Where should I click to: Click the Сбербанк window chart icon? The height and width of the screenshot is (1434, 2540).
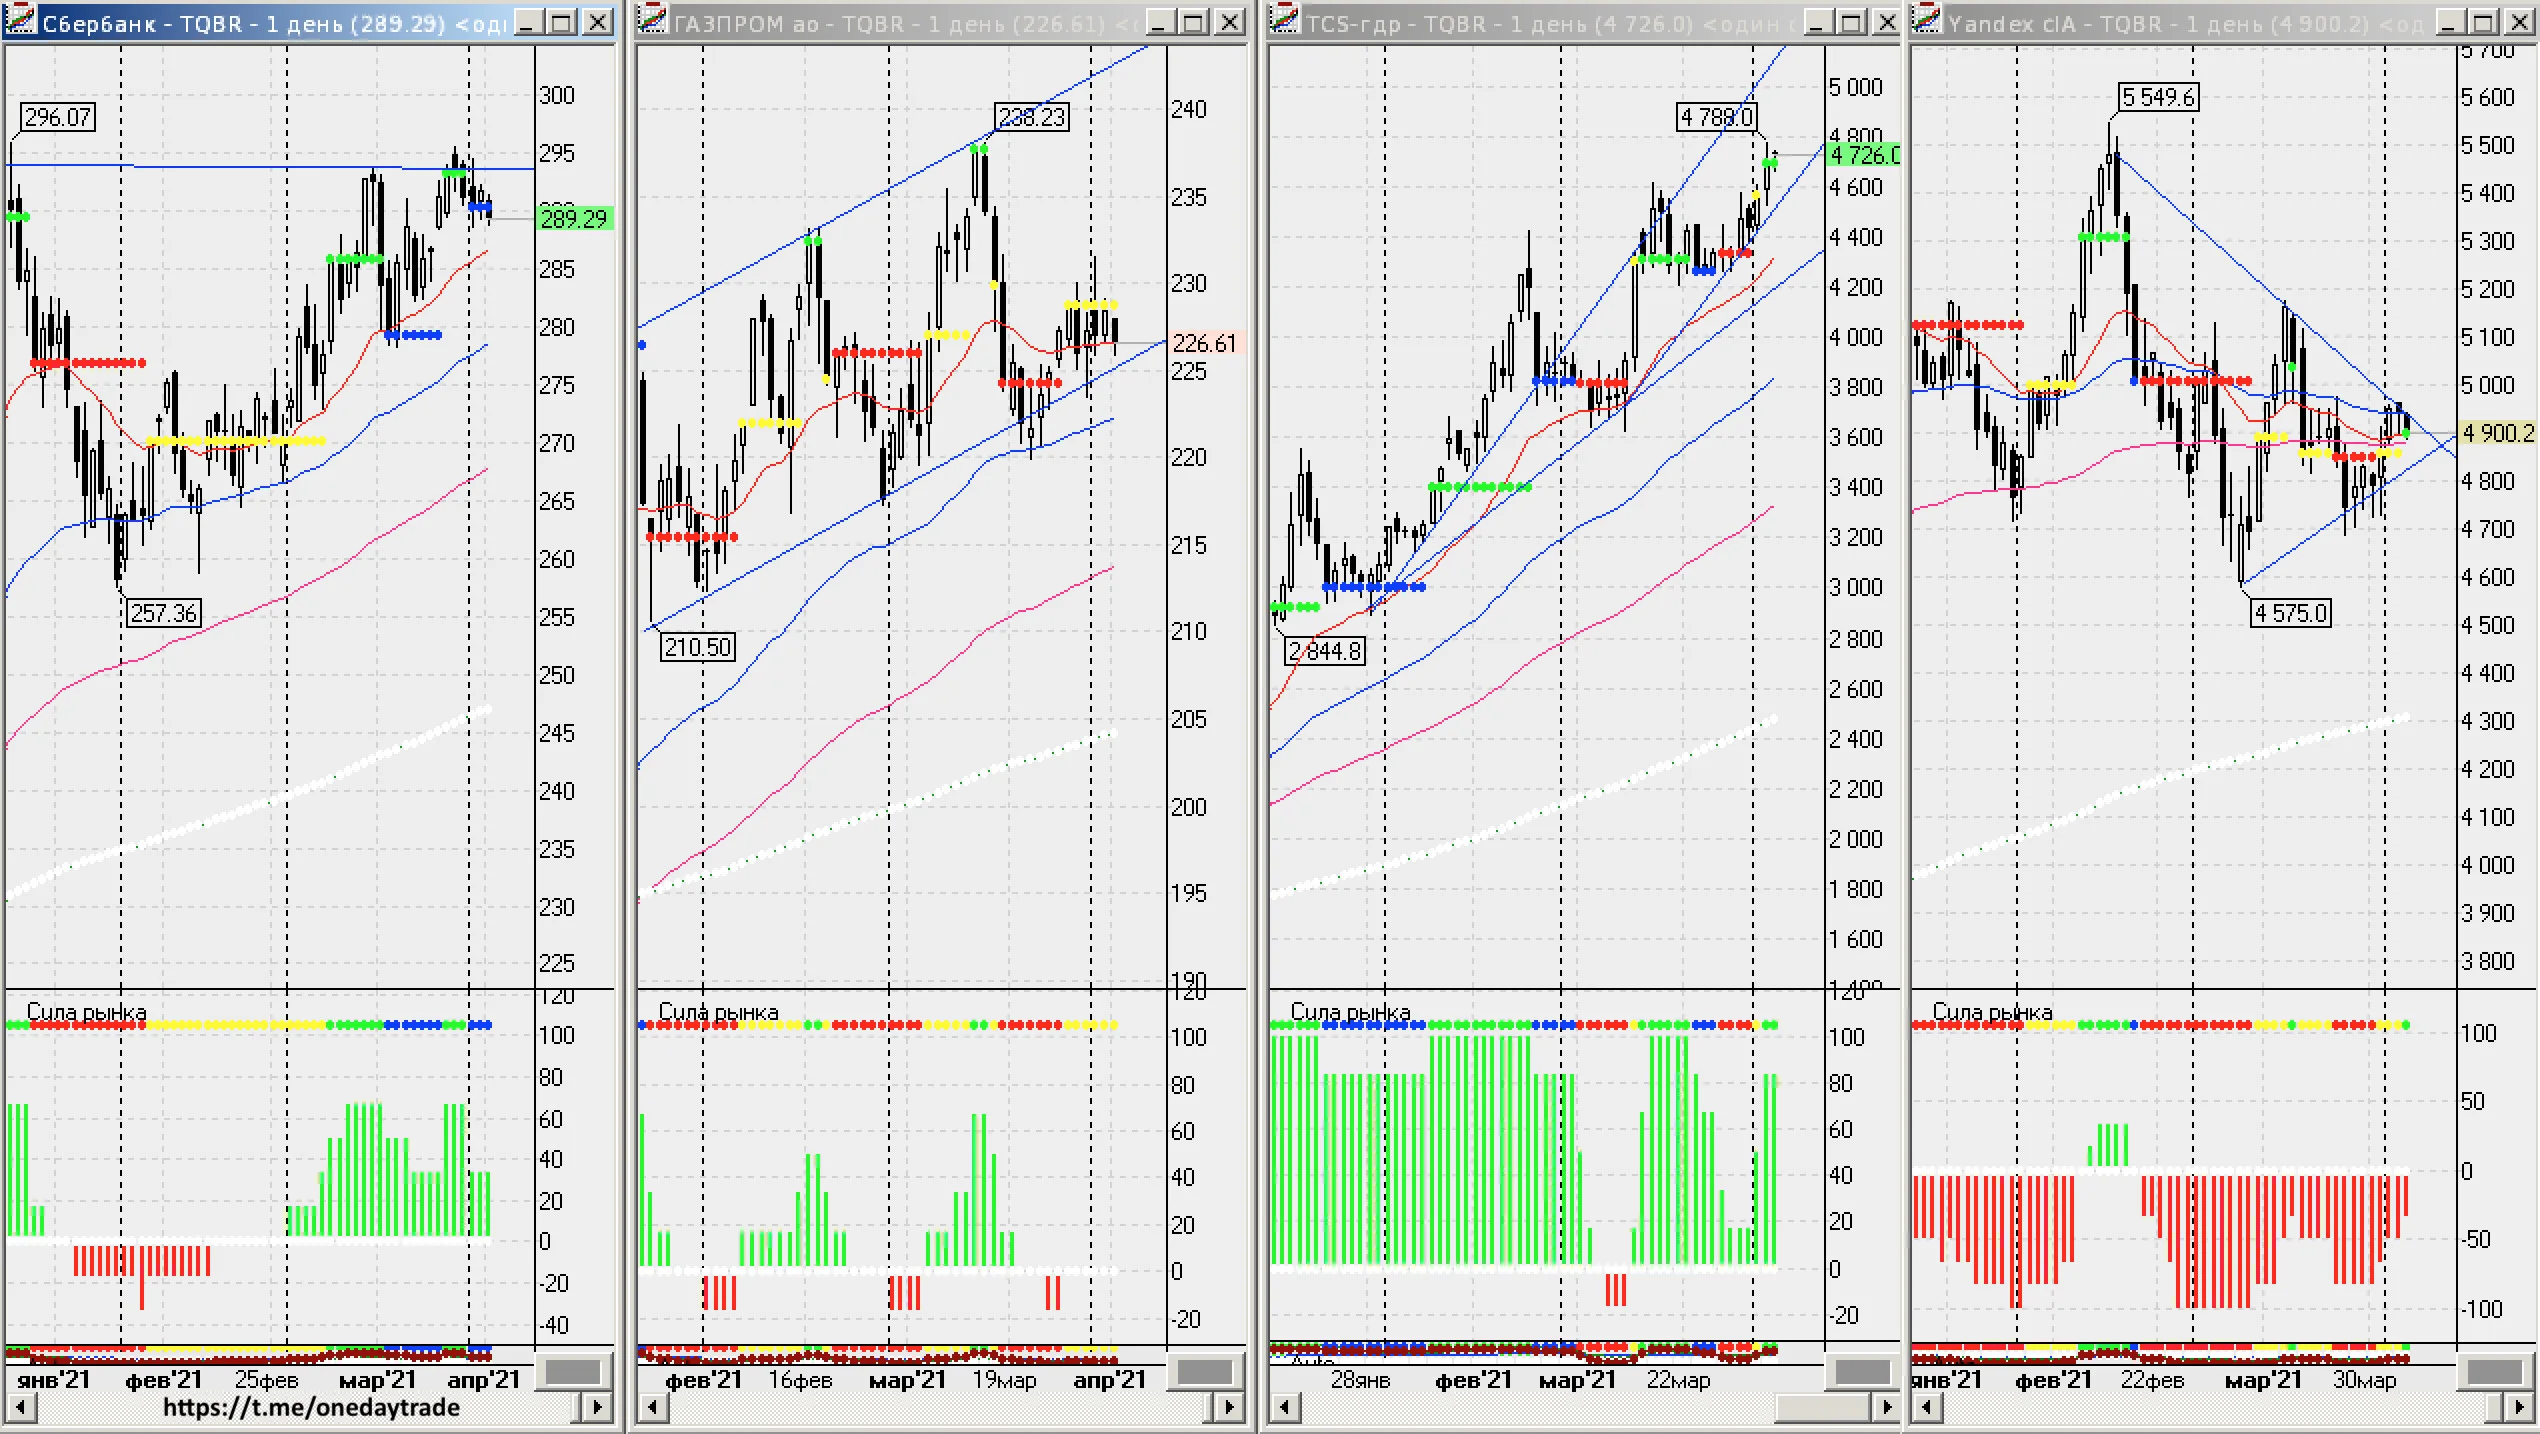21,20
